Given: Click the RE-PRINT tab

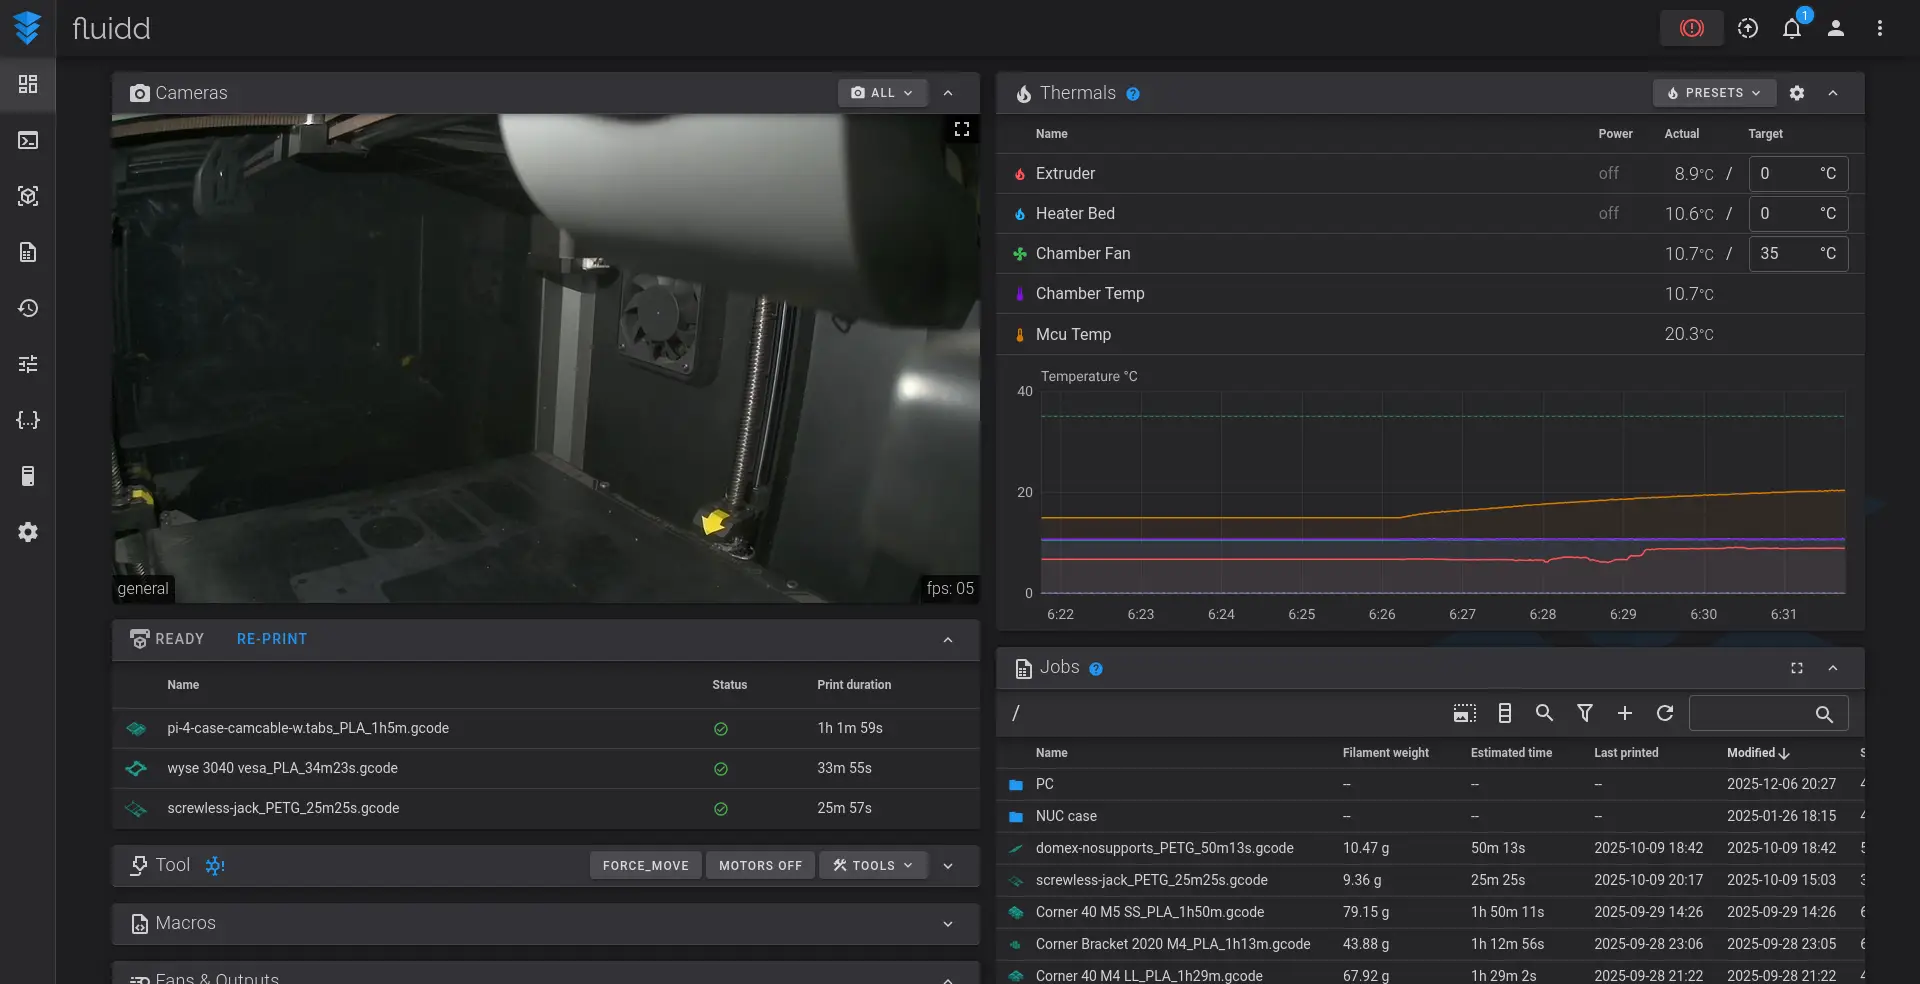Looking at the screenshot, I should click(x=272, y=639).
